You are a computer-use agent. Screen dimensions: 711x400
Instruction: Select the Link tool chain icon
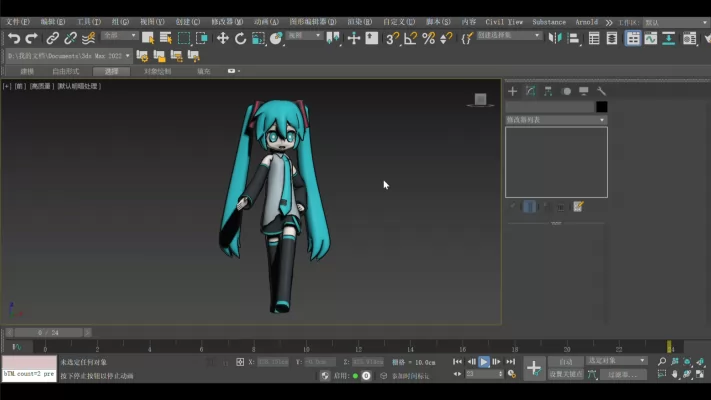(x=53, y=39)
